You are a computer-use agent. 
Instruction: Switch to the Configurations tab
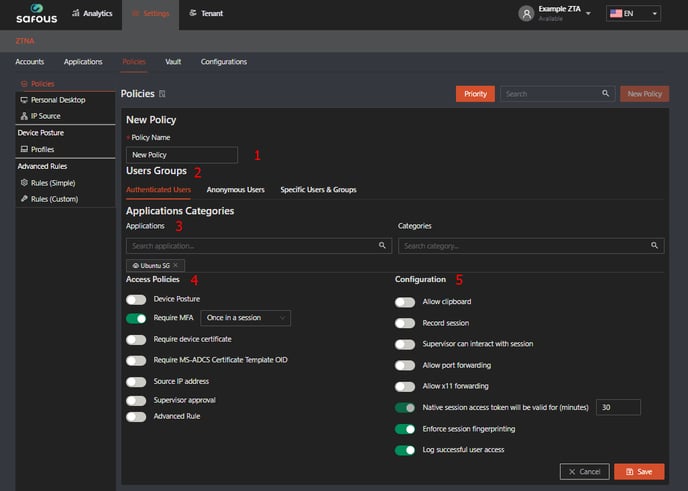[224, 62]
